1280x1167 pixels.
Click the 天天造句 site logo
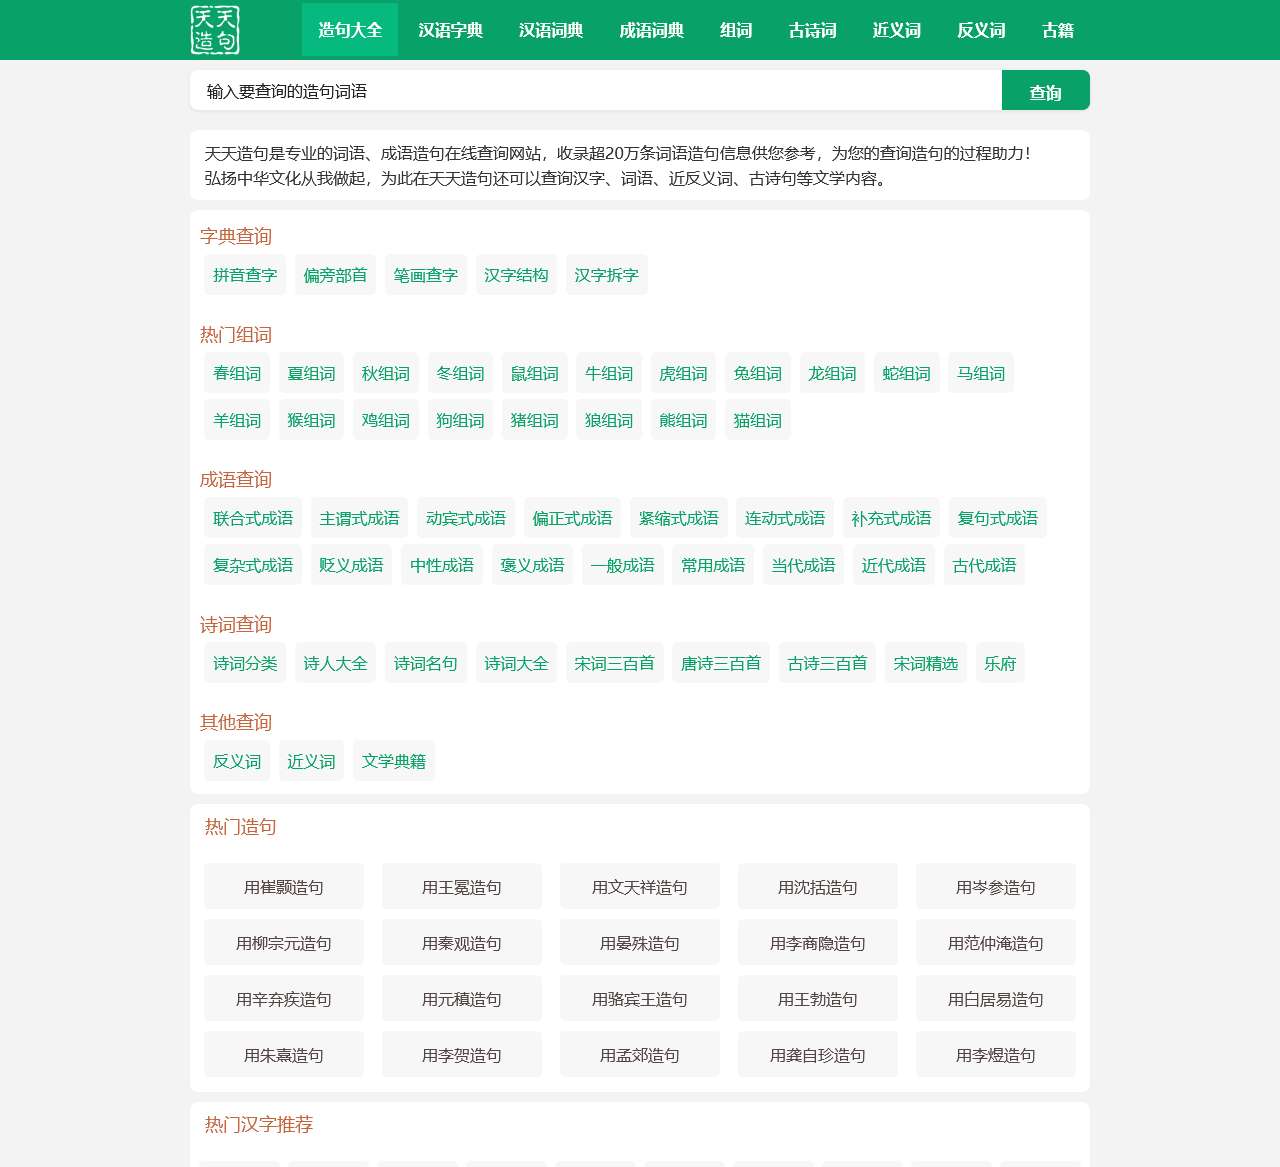pyautogui.click(x=215, y=30)
